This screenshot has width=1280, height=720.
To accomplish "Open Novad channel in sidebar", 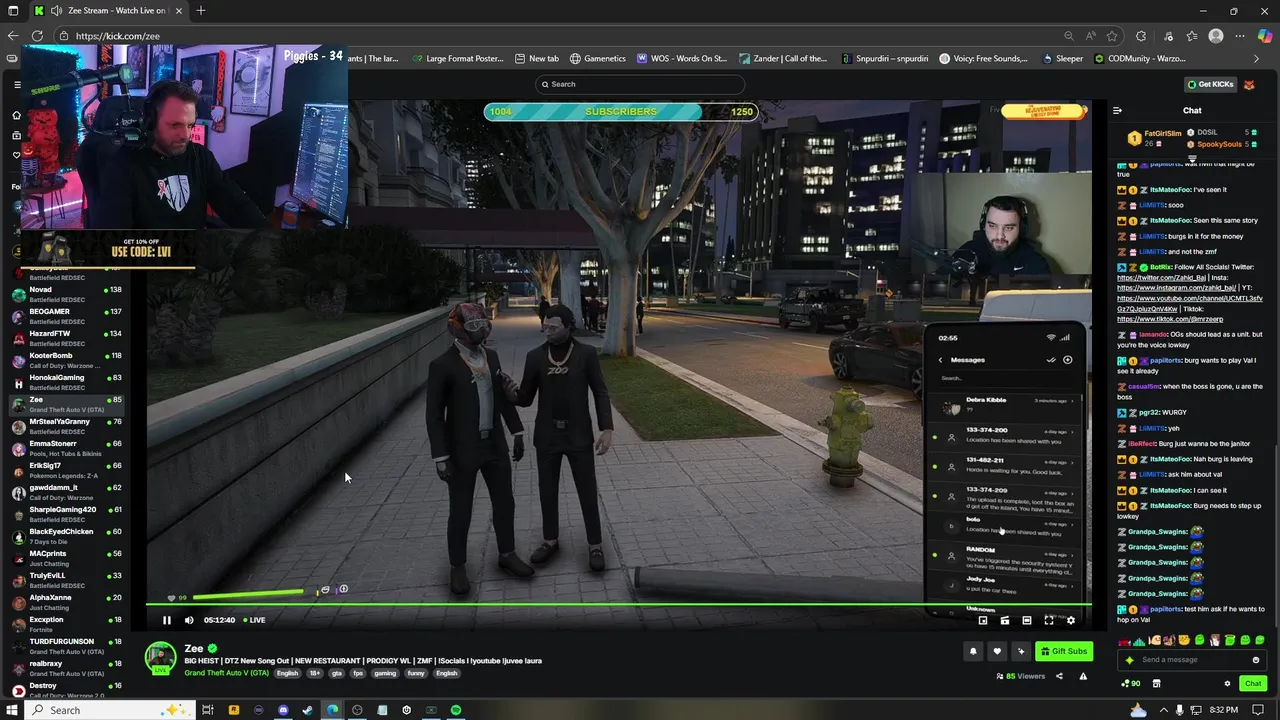I will [x=65, y=294].
